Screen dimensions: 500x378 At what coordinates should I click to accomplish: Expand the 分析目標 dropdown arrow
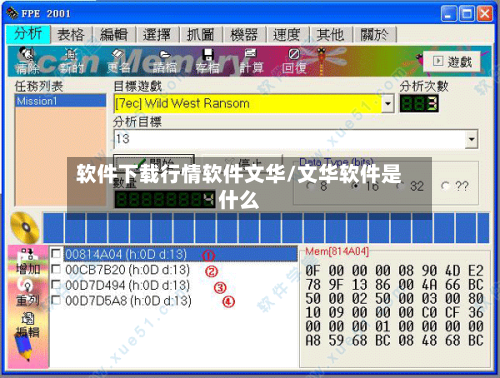471,139
